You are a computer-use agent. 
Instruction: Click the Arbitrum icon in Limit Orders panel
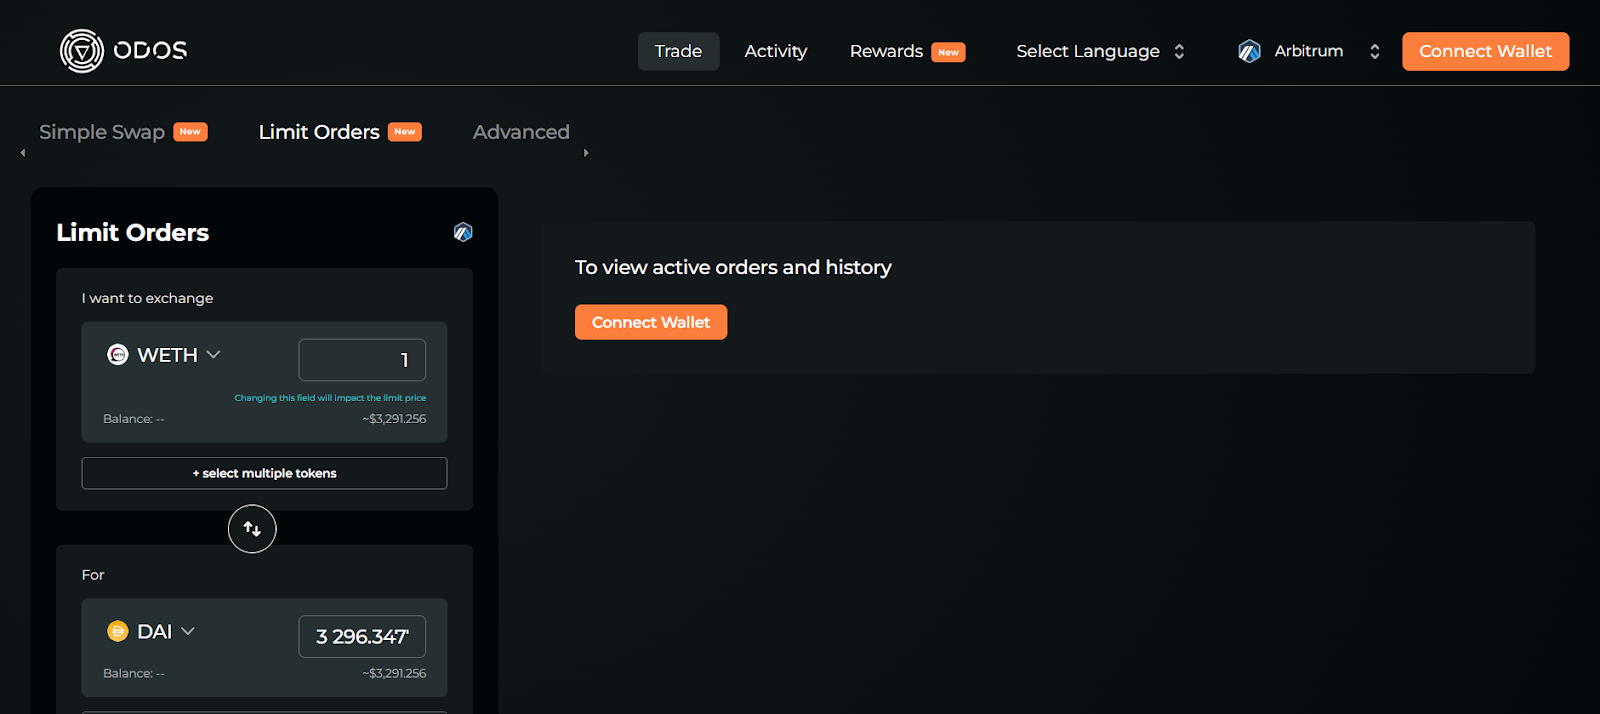(x=463, y=232)
